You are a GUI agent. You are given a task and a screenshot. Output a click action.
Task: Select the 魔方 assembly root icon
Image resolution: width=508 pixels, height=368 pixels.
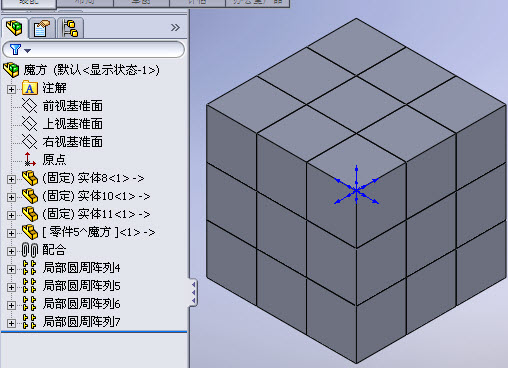[11, 70]
